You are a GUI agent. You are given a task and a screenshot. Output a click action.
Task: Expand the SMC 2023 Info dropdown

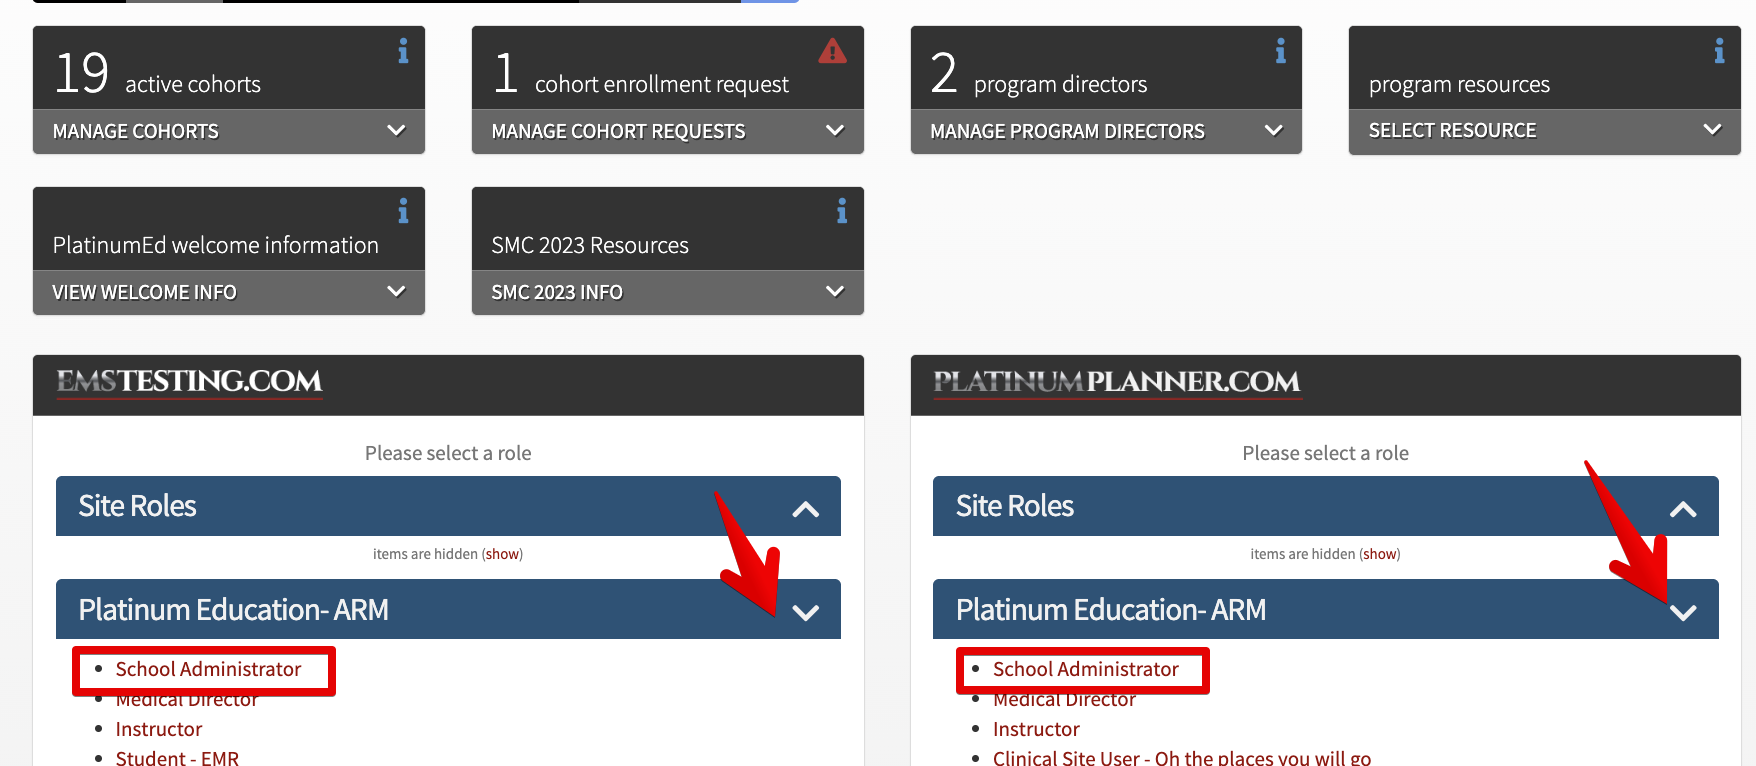point(668,292)
